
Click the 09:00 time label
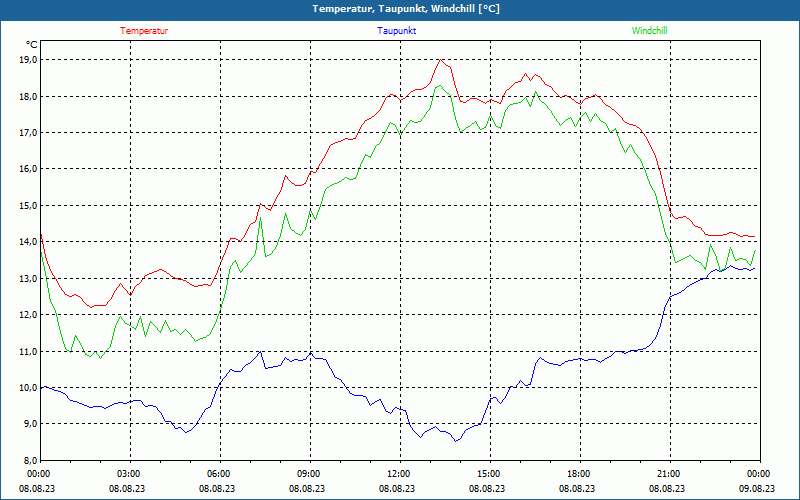click(310, 474)
